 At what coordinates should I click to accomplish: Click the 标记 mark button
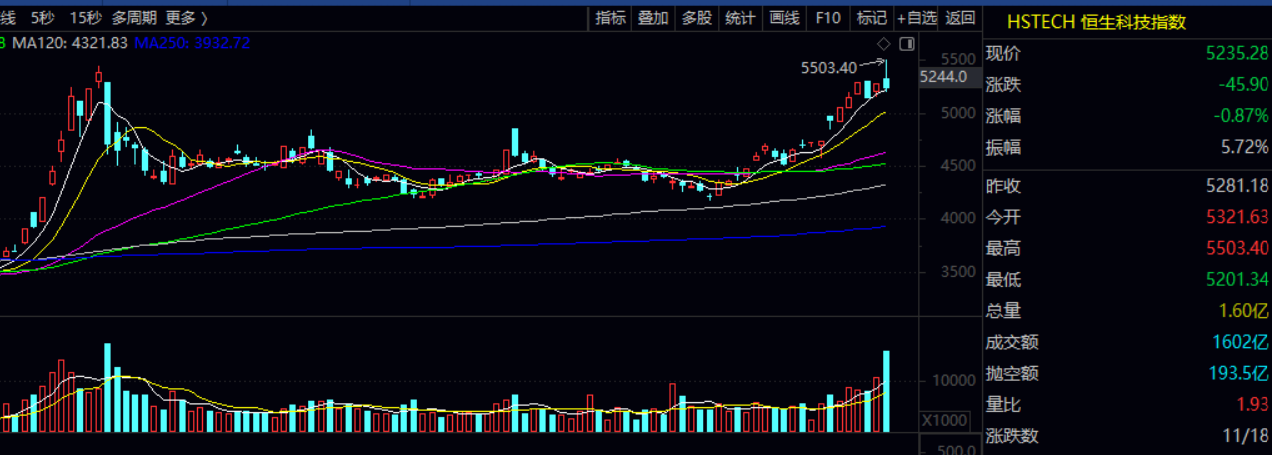[x=872, y=17]
